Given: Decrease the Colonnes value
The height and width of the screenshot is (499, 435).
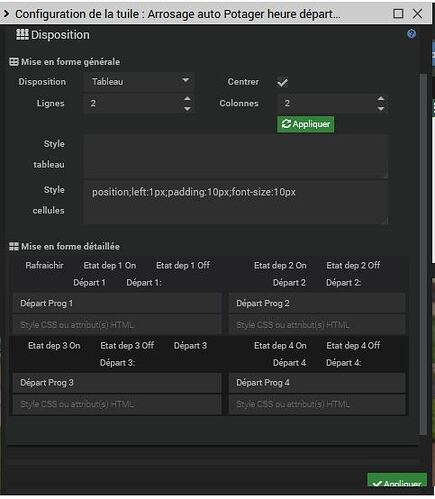Looking at the screenshot, I should (381, 109).
